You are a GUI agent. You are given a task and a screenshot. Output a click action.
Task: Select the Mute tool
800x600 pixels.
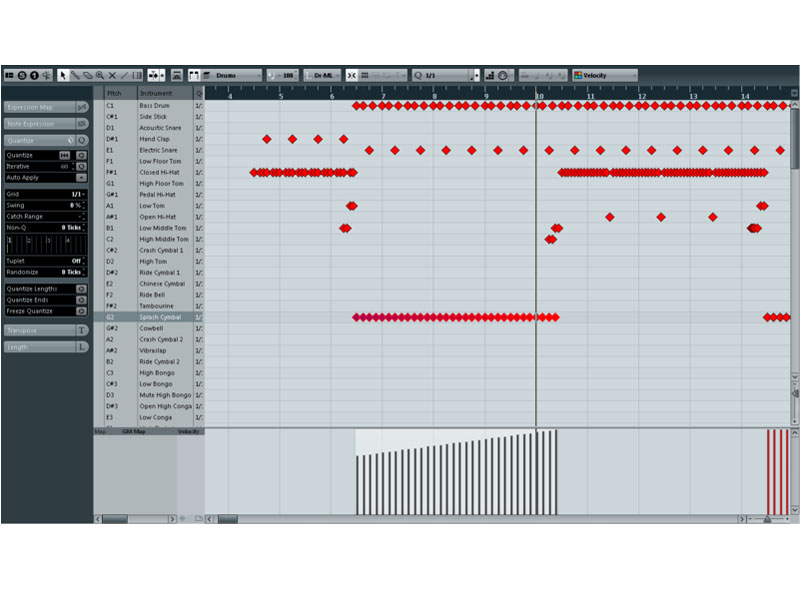[x=114, y=75]
